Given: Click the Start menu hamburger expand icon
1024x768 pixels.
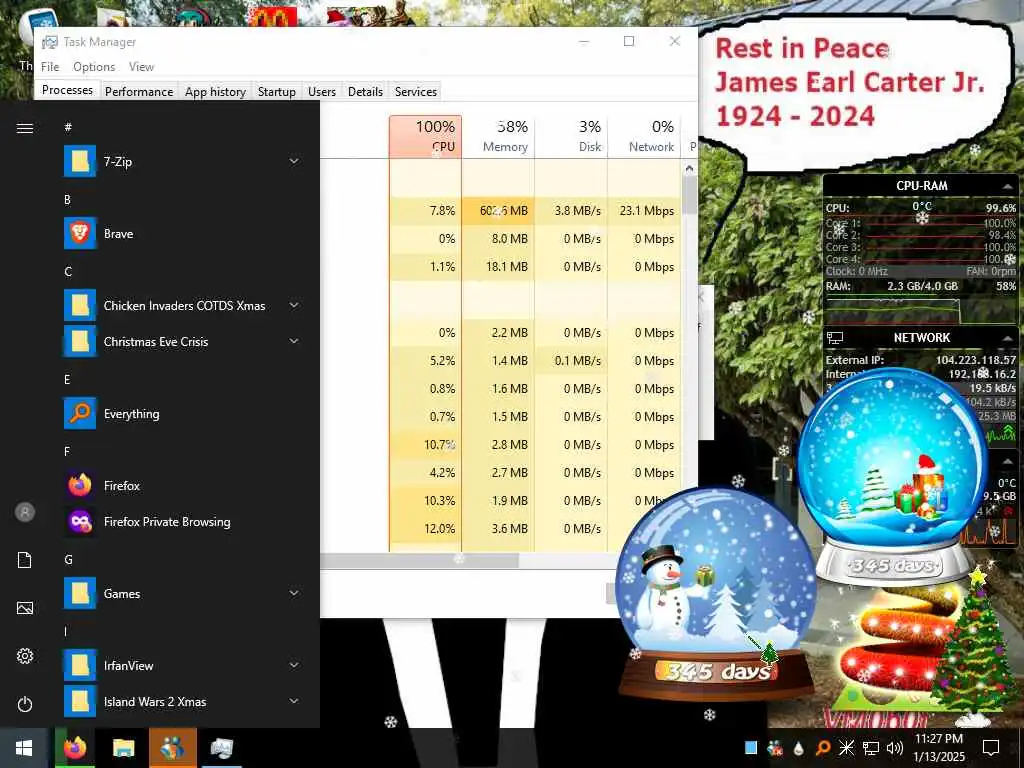Looking at the screenshot, I should [25, 128].
